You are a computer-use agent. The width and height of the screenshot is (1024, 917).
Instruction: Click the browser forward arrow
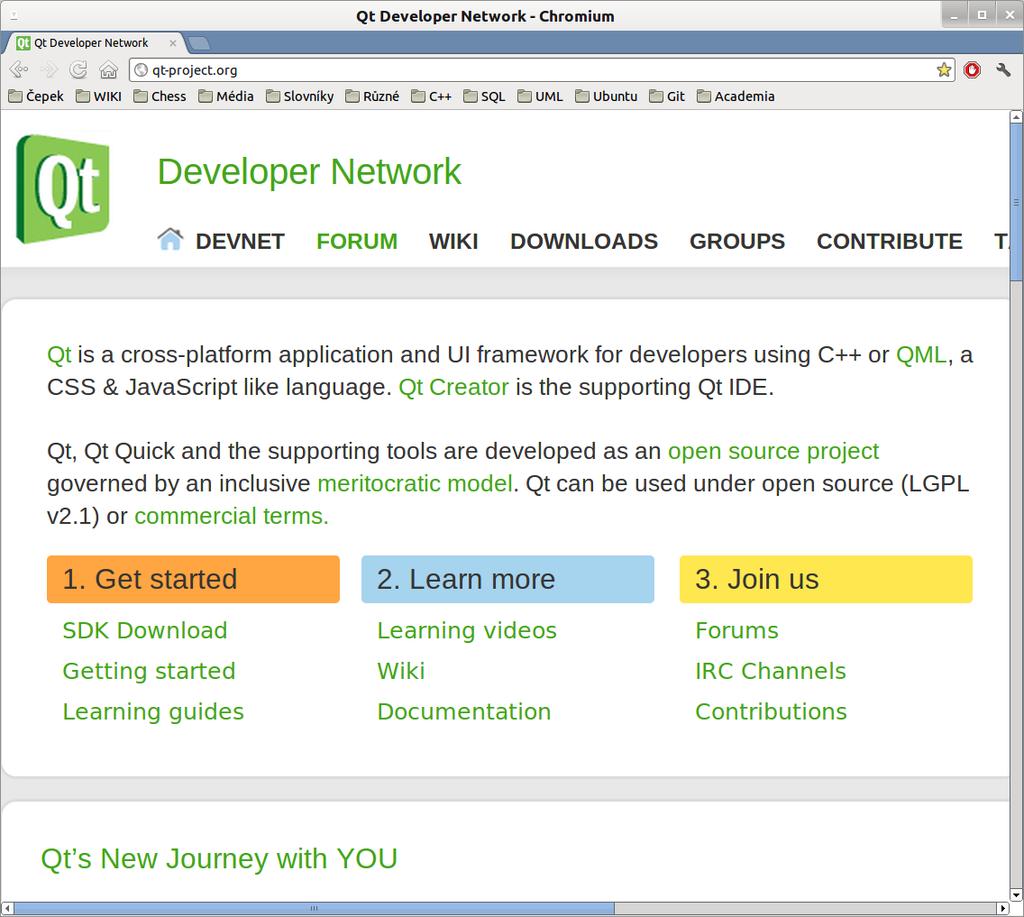[x=49, y=69]
